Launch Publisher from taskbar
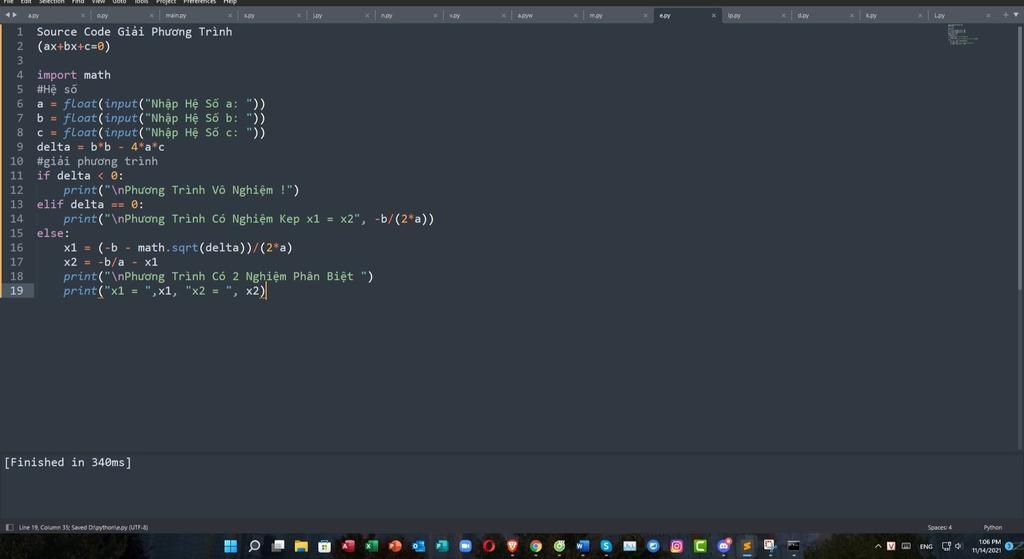 (442, 546)
